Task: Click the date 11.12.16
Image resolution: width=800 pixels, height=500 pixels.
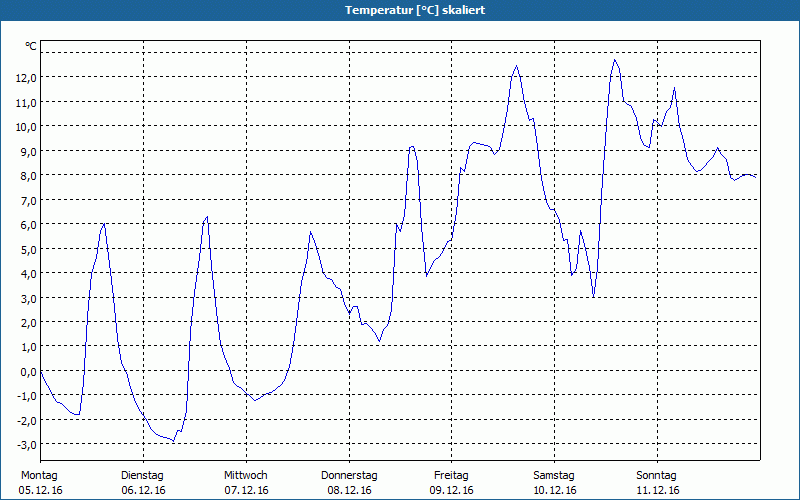Action: [658, 490]
